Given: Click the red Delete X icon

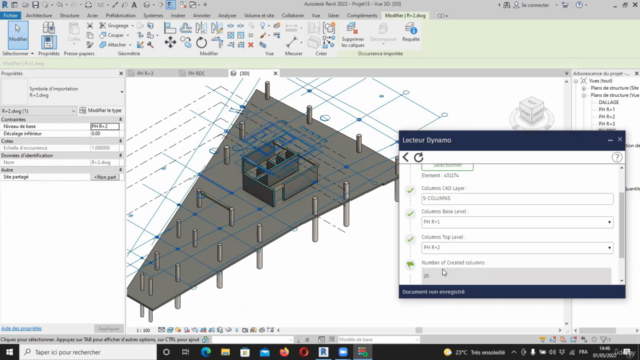Looking at the screenshot, I should (251, 45).
